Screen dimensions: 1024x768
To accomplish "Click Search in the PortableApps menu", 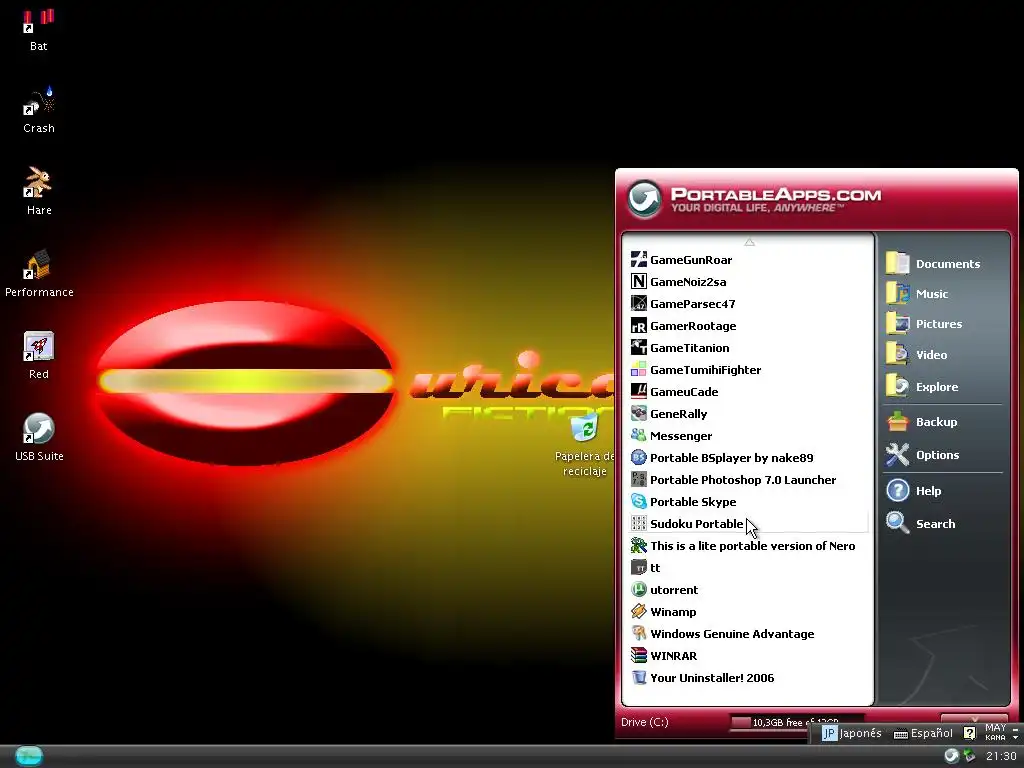I will pos(920,523).
